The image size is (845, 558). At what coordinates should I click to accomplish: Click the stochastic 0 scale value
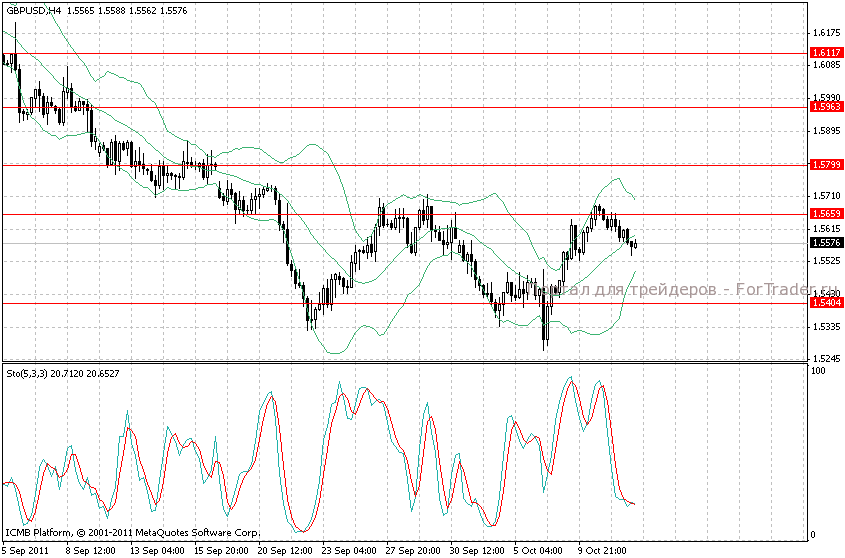tap(813, 534)
